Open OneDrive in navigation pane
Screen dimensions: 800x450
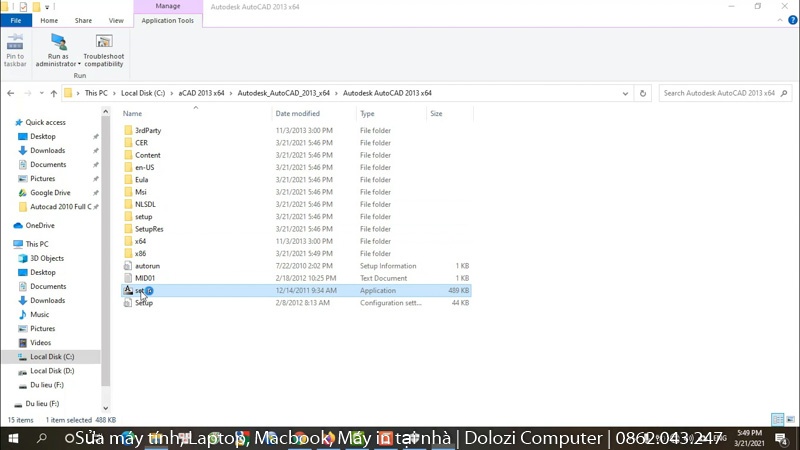click(40, 226)
